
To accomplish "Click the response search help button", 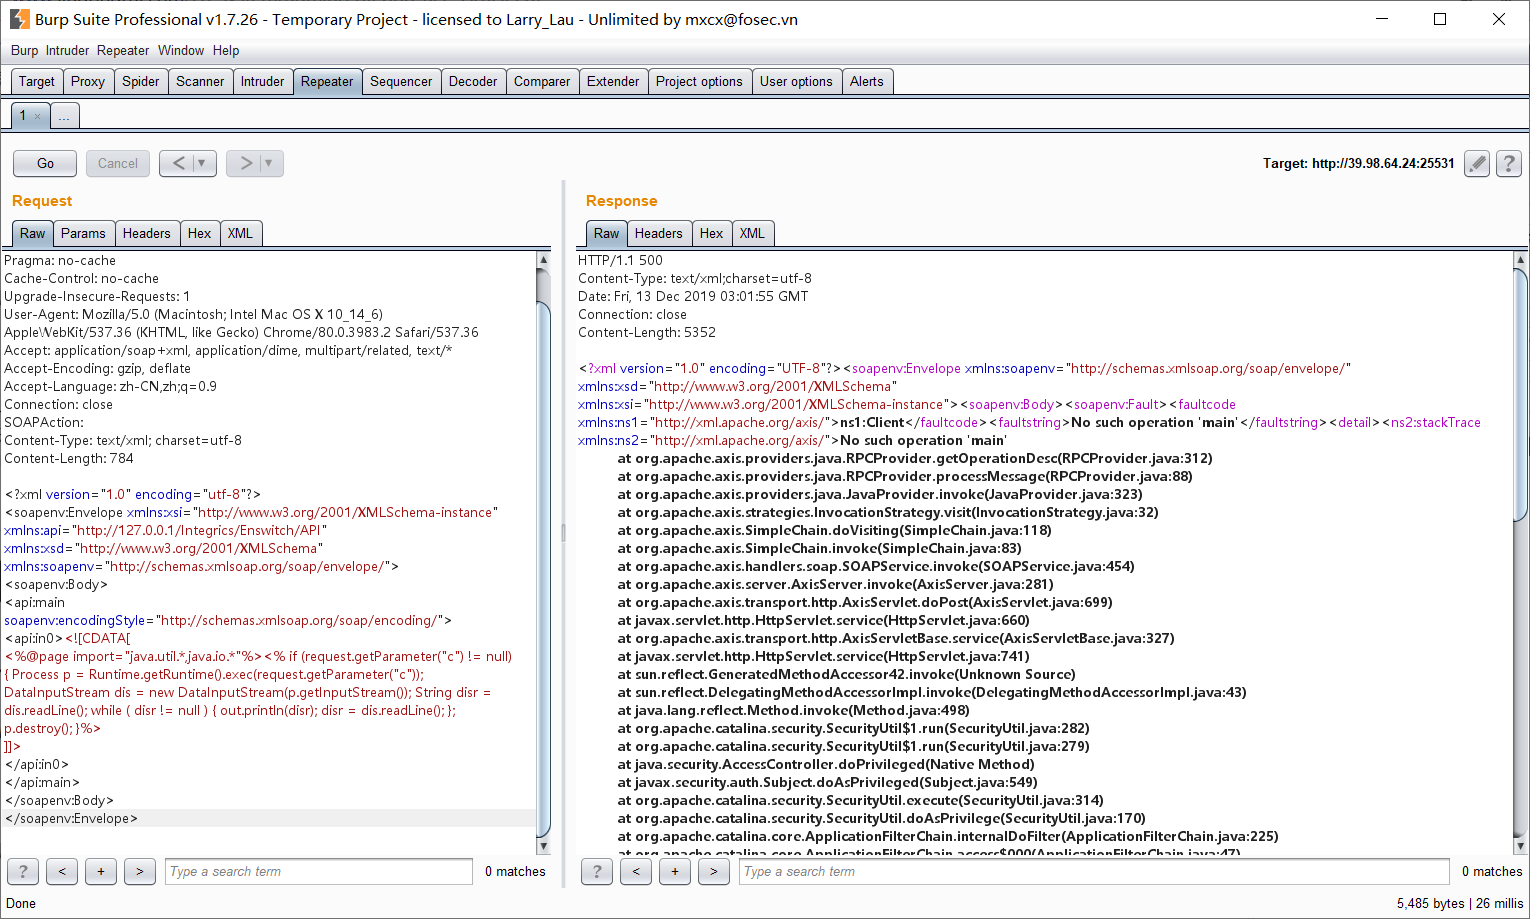I will coord(597,872).
